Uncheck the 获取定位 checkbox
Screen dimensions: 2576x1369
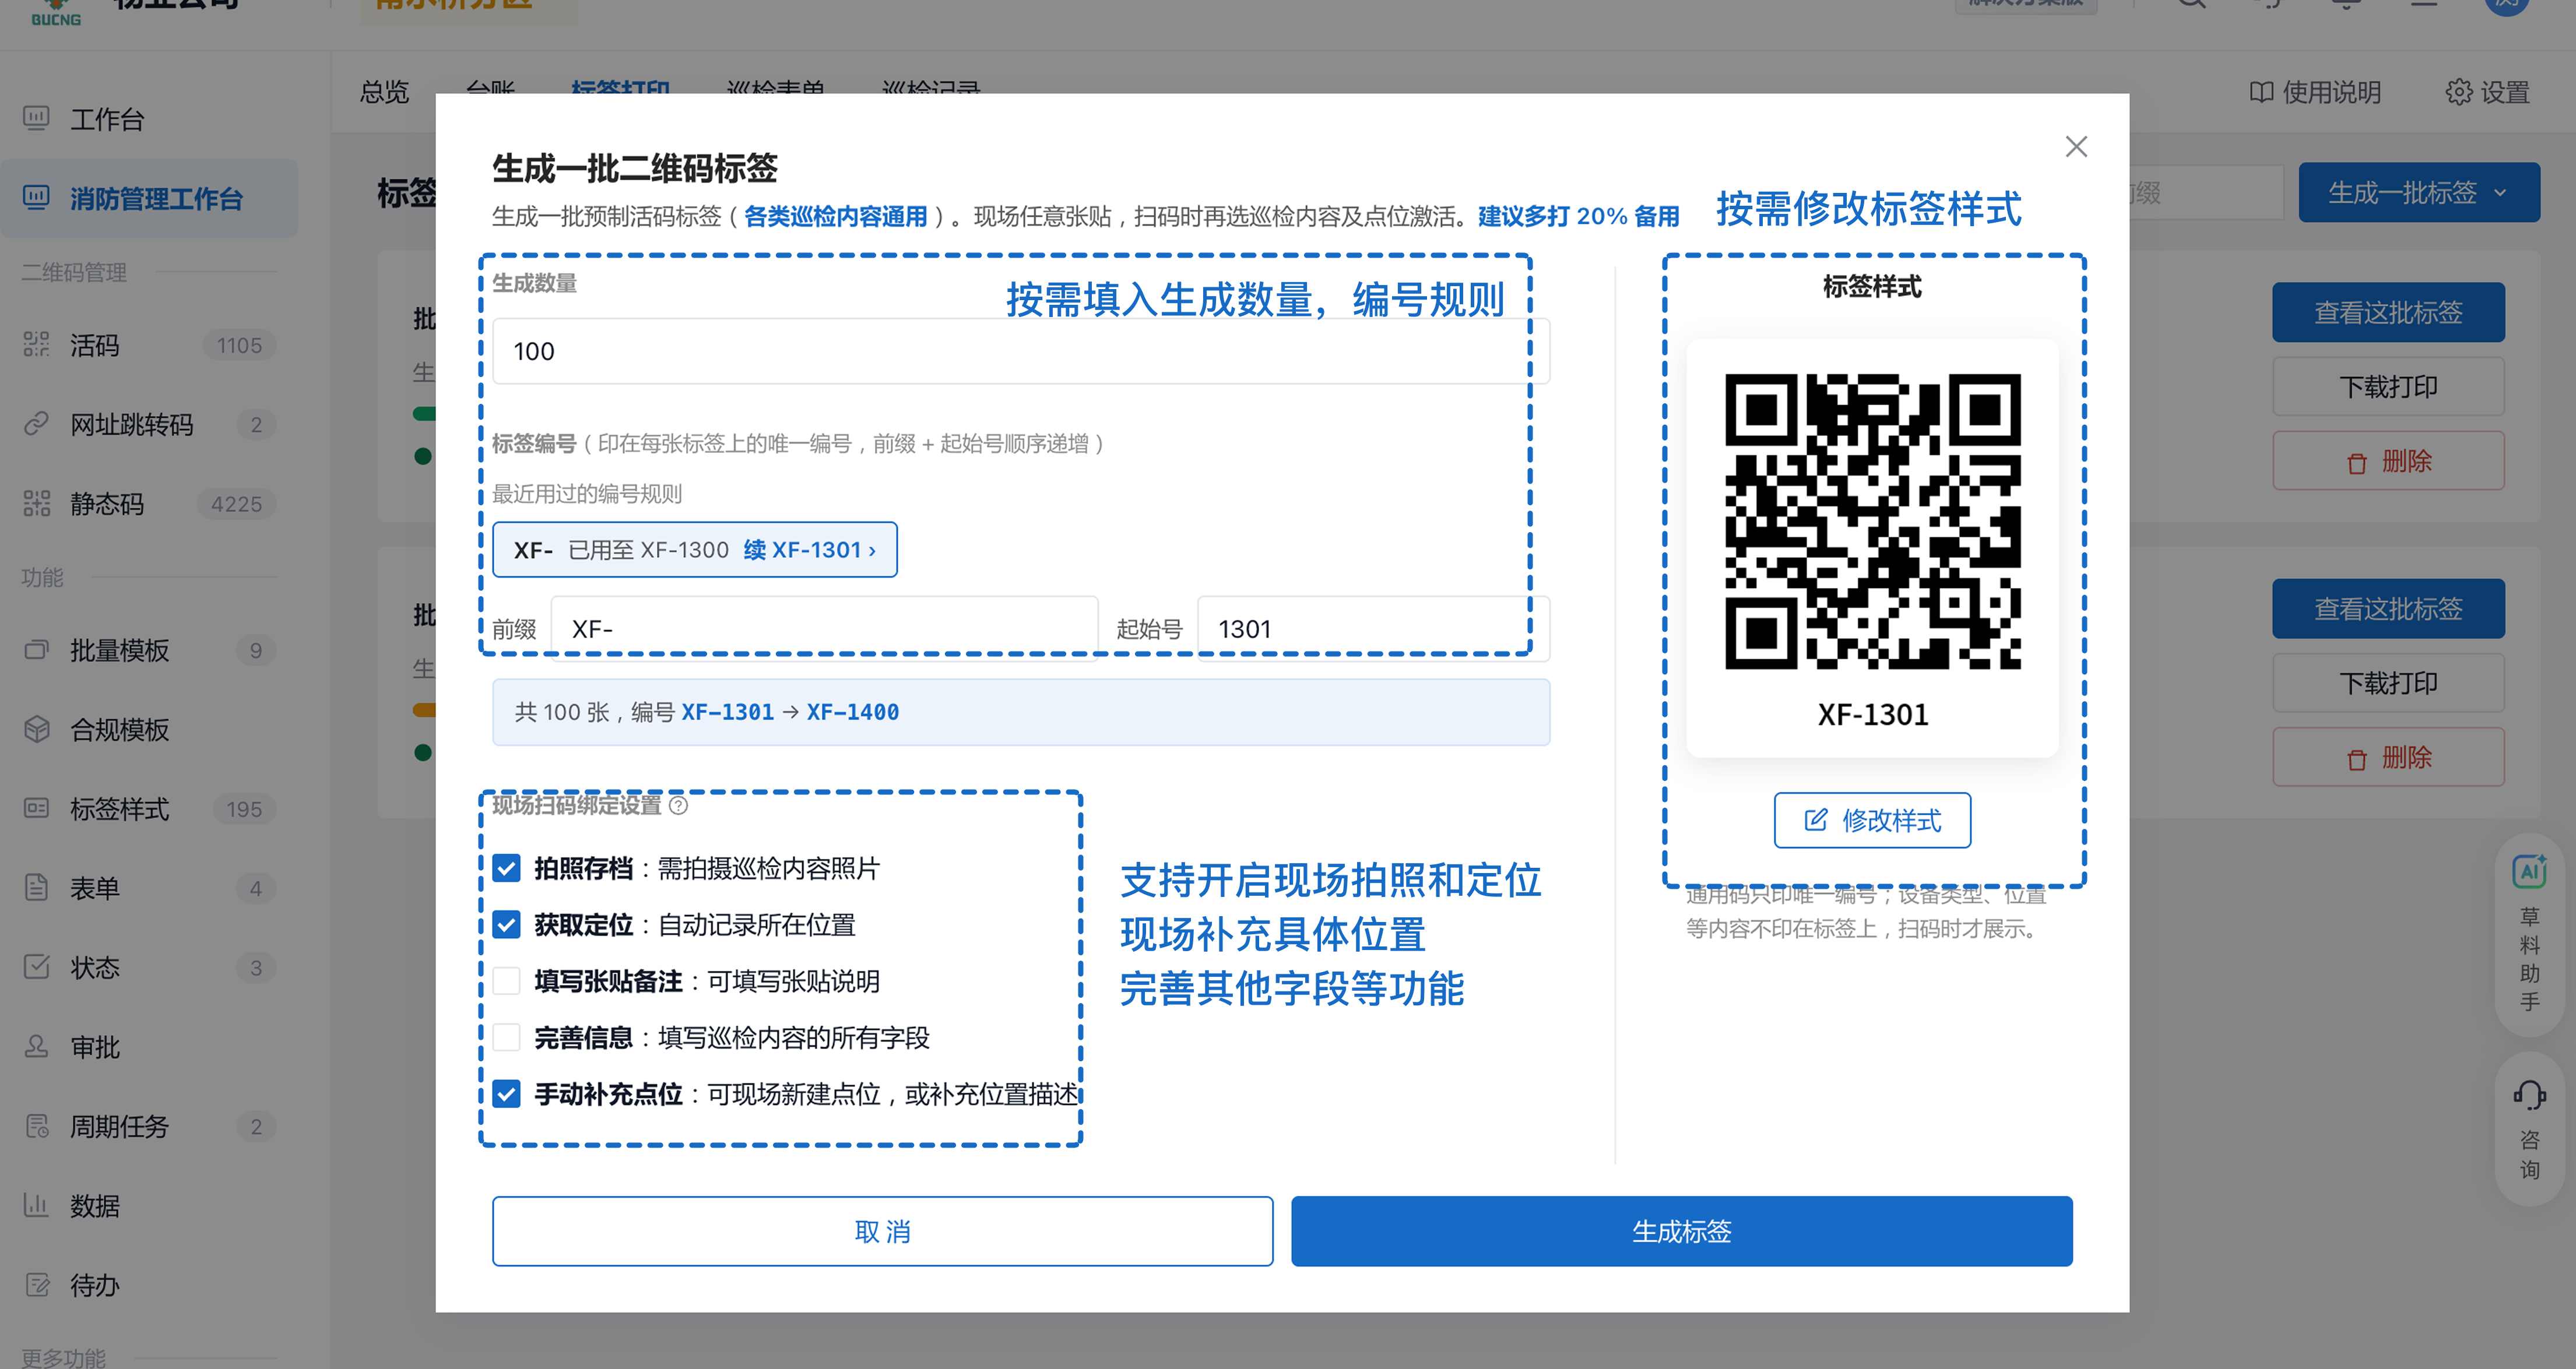[x=507, y=925]
